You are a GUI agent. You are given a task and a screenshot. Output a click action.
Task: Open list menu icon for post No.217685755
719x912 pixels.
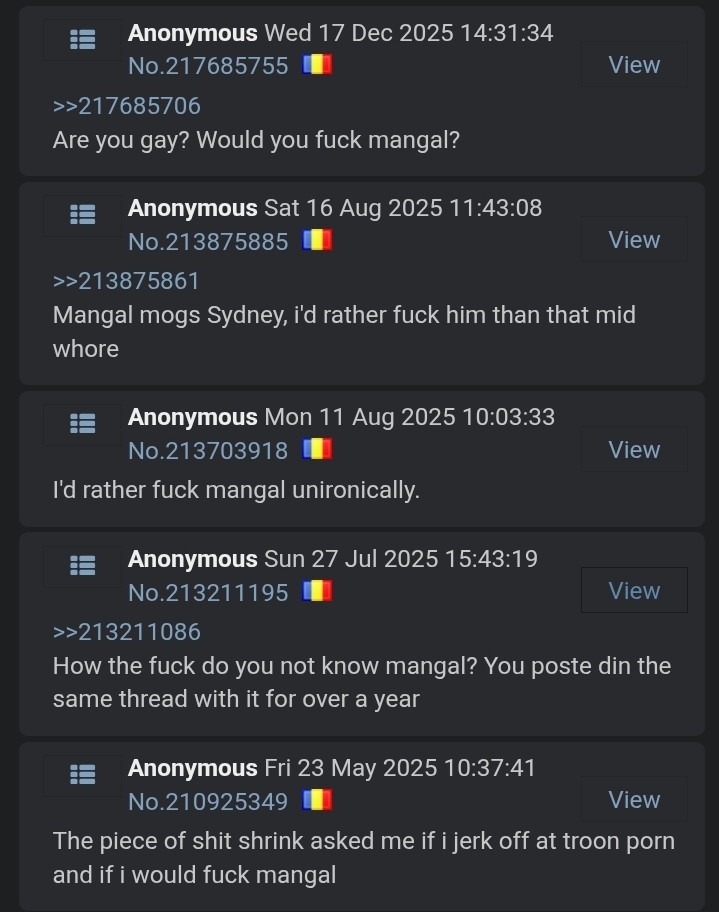pyautogui.click(x=83, y=40)
